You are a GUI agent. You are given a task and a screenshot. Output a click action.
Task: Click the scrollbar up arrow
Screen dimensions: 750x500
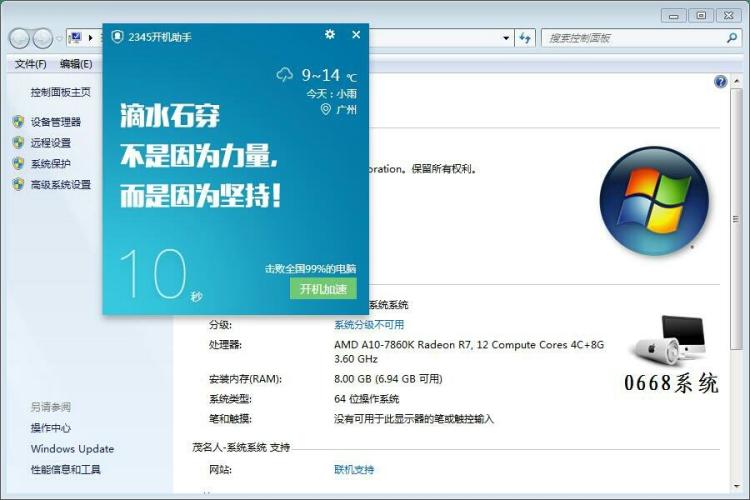tap(736, 81)
